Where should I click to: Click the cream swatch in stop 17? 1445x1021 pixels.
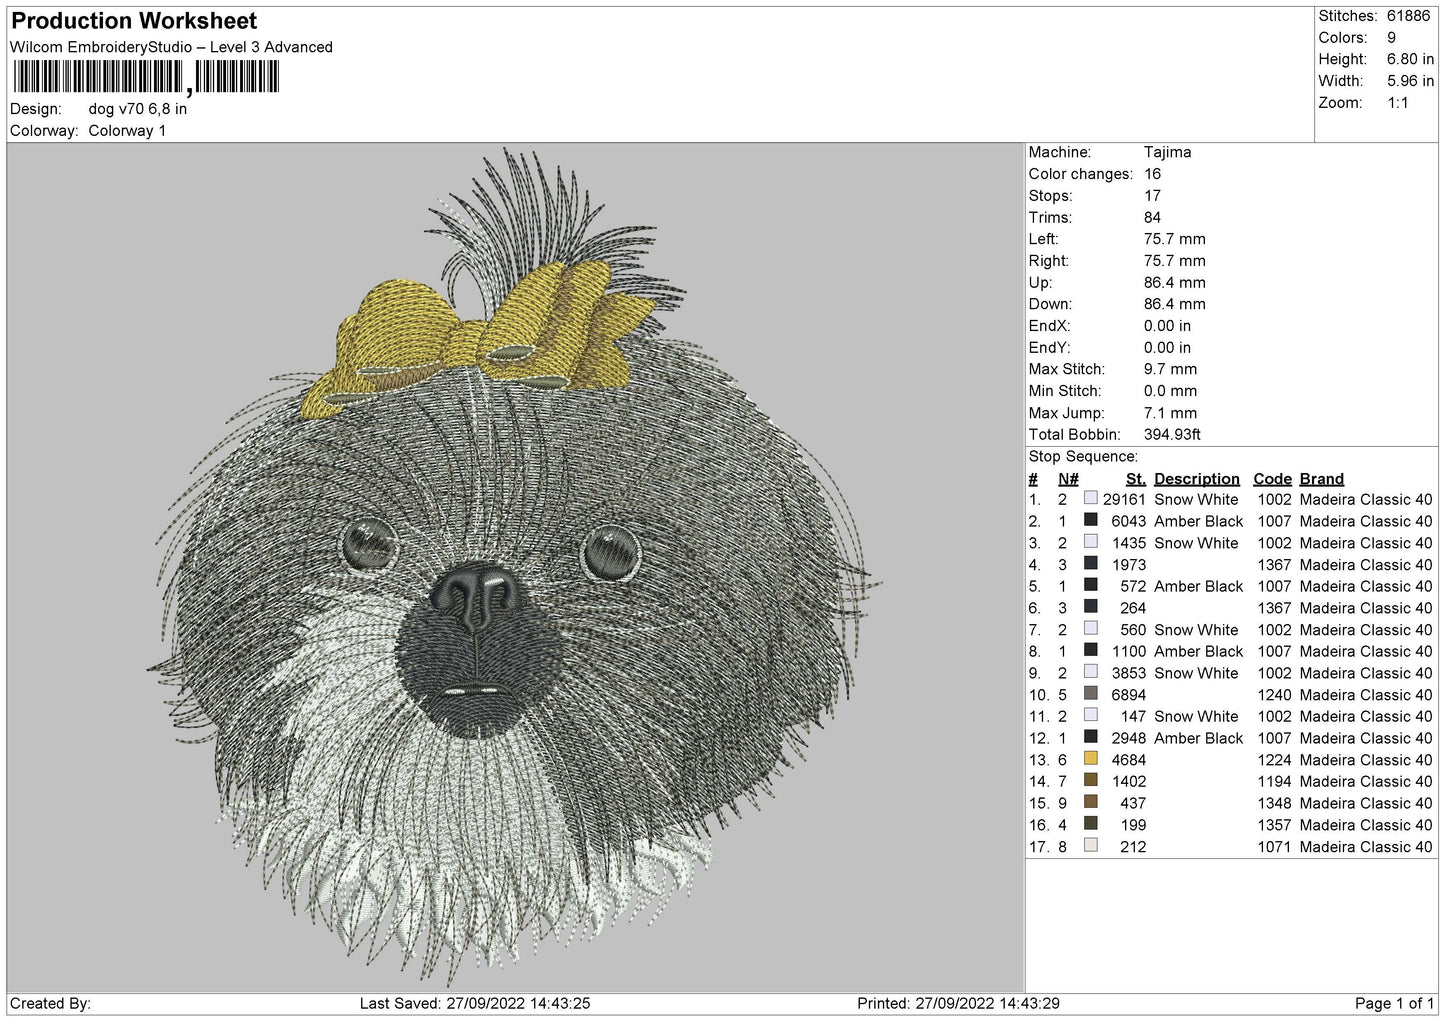pos(1091,846)
